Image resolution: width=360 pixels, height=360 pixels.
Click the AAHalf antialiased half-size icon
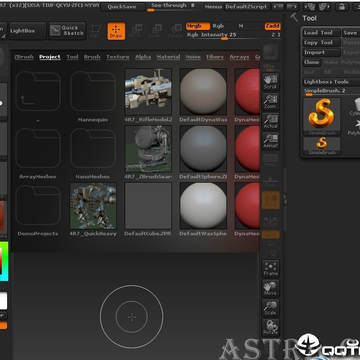pyautogui.click(x=270, y=141)
